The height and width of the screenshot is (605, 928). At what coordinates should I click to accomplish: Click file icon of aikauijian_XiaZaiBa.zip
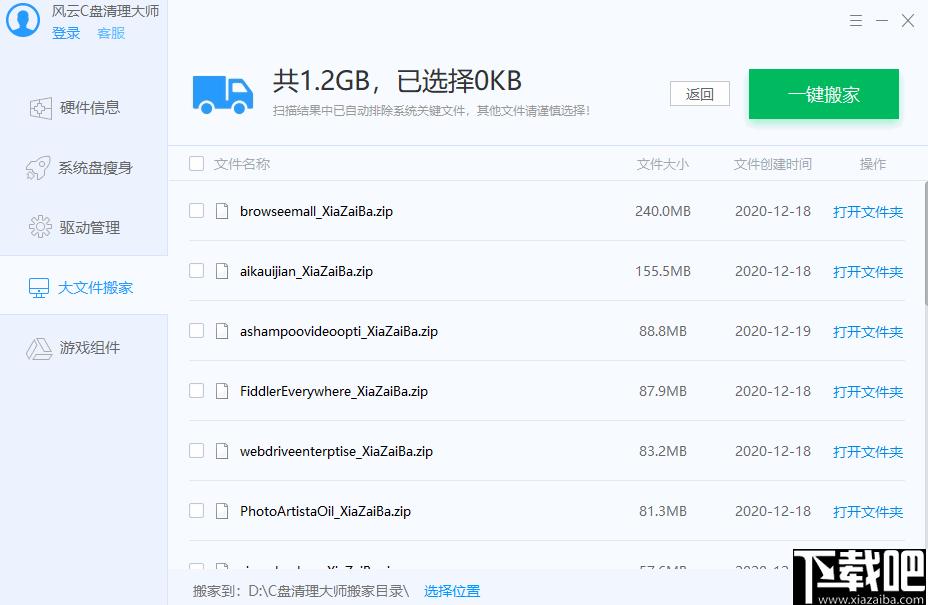click(222, 271)
